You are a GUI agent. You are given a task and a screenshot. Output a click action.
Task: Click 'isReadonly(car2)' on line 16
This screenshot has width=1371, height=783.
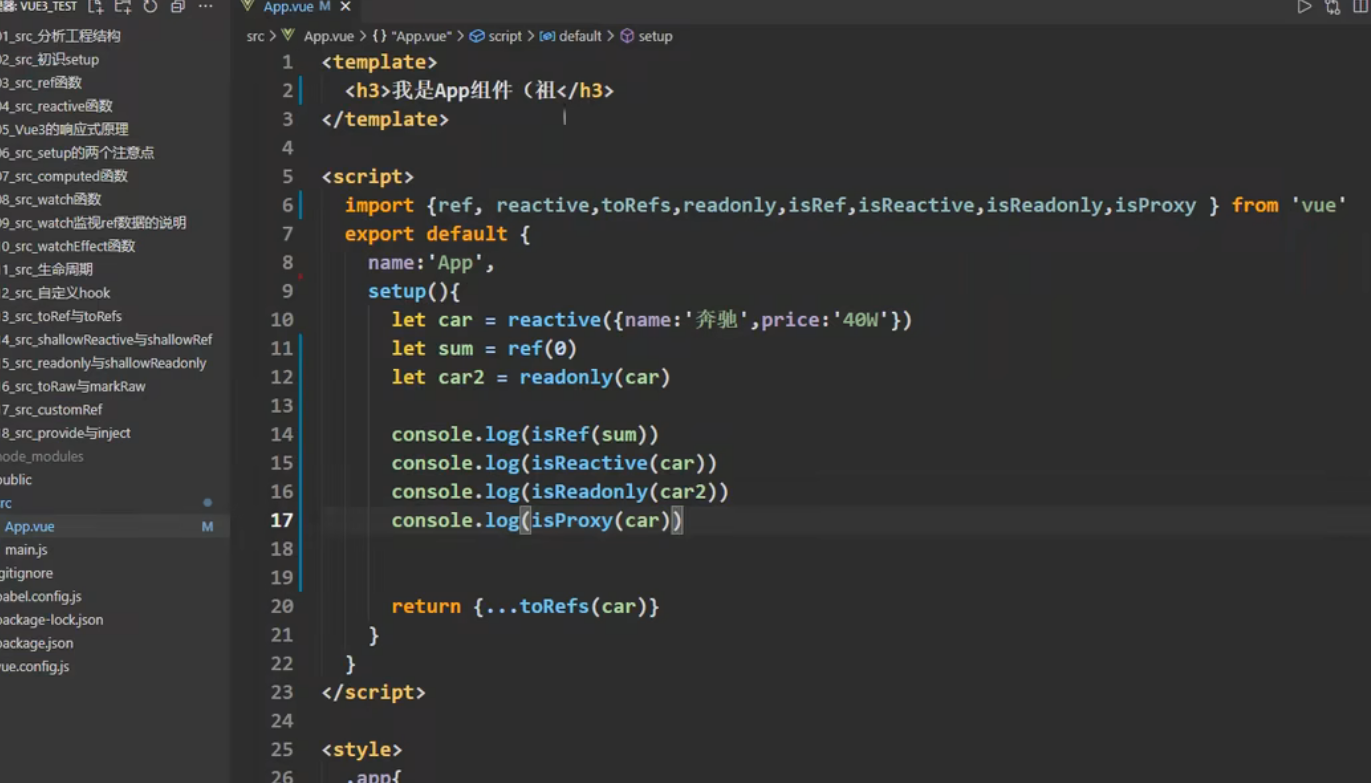point(624,491)
